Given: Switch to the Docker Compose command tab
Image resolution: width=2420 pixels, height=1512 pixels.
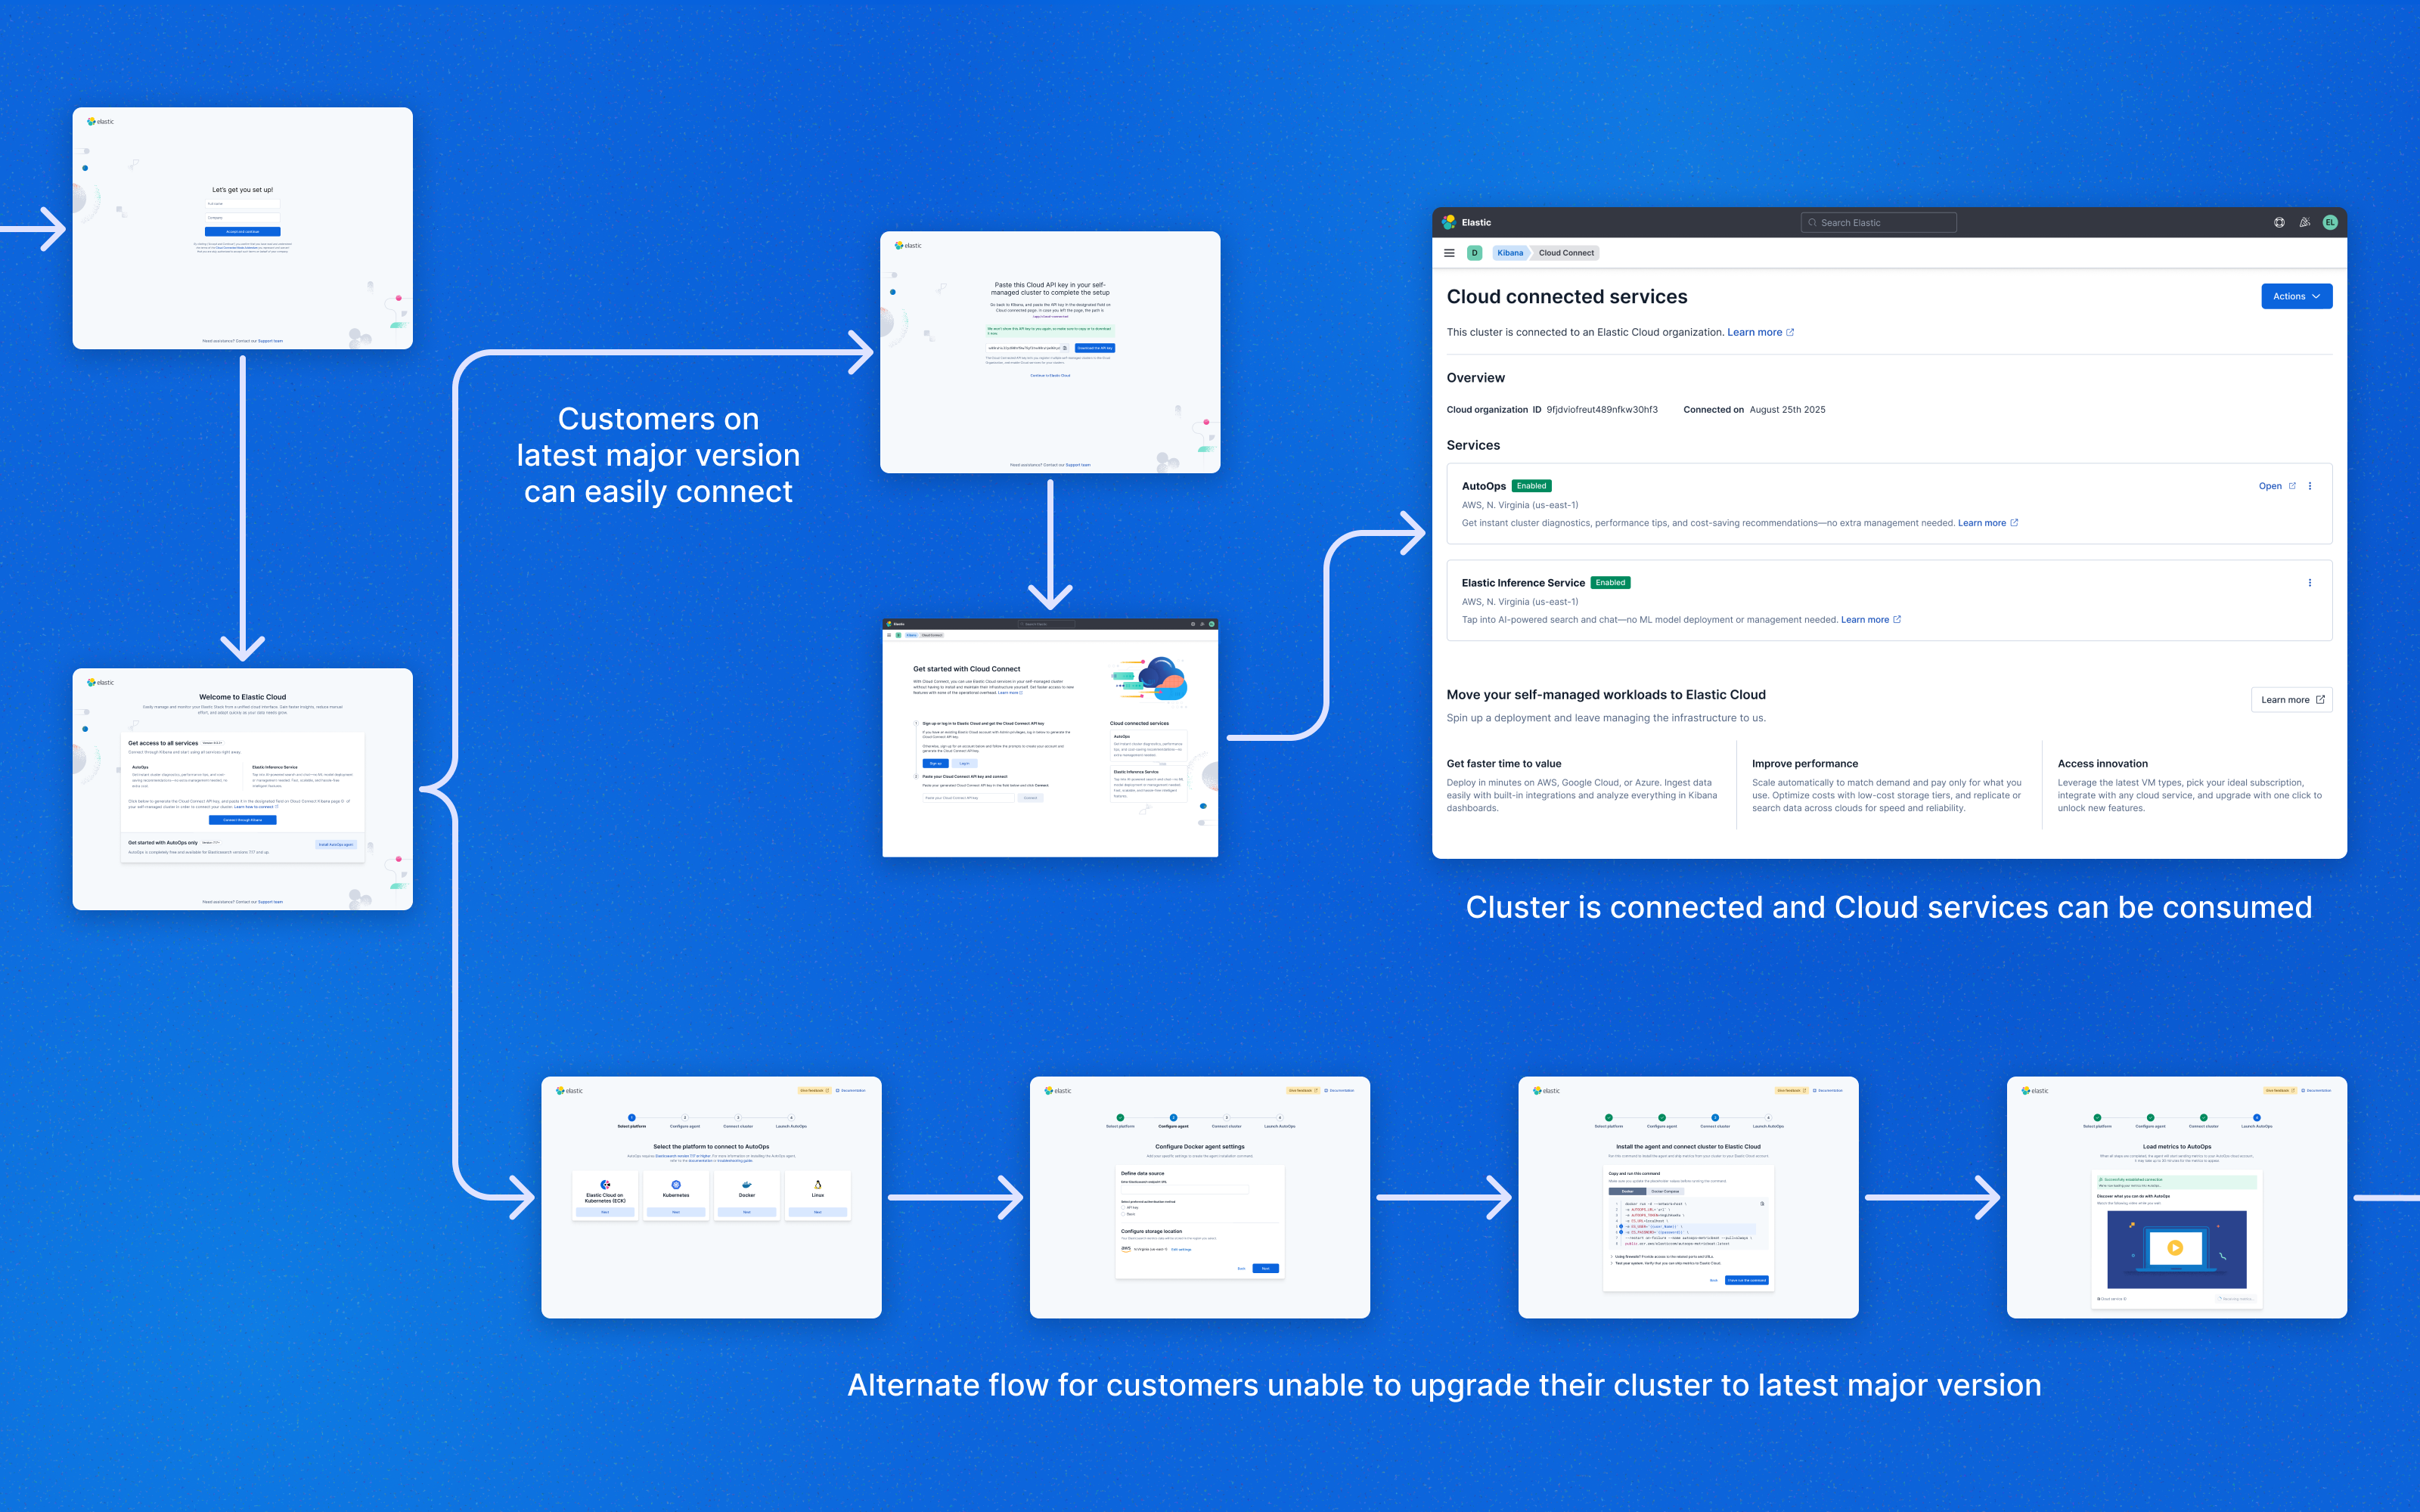Looking at the screenshot, I should coord(1665,1191).
